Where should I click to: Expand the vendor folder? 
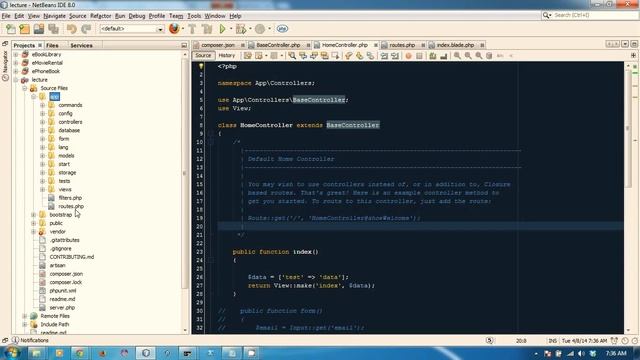click(33, 231)
